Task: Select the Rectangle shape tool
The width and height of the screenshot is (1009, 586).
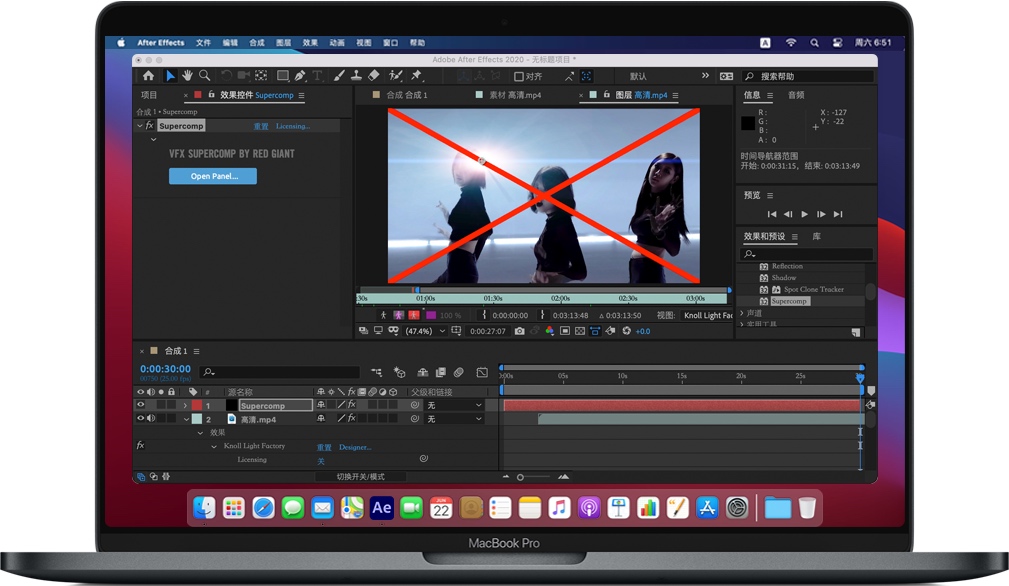Action: [284, 75]
